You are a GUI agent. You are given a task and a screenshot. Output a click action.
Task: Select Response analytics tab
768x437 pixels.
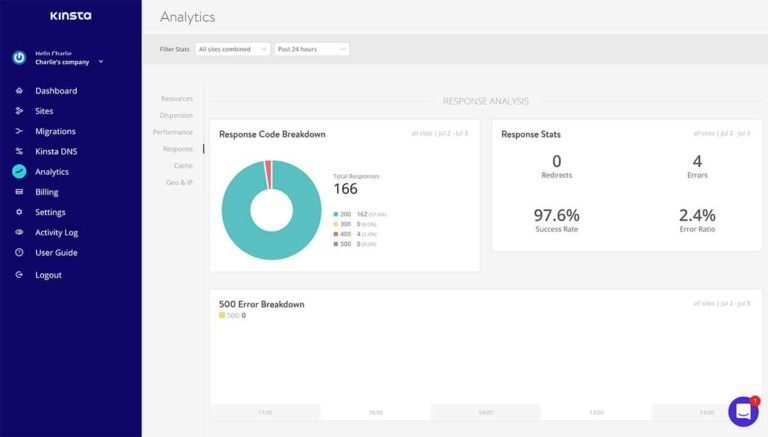tap(178, 148)
